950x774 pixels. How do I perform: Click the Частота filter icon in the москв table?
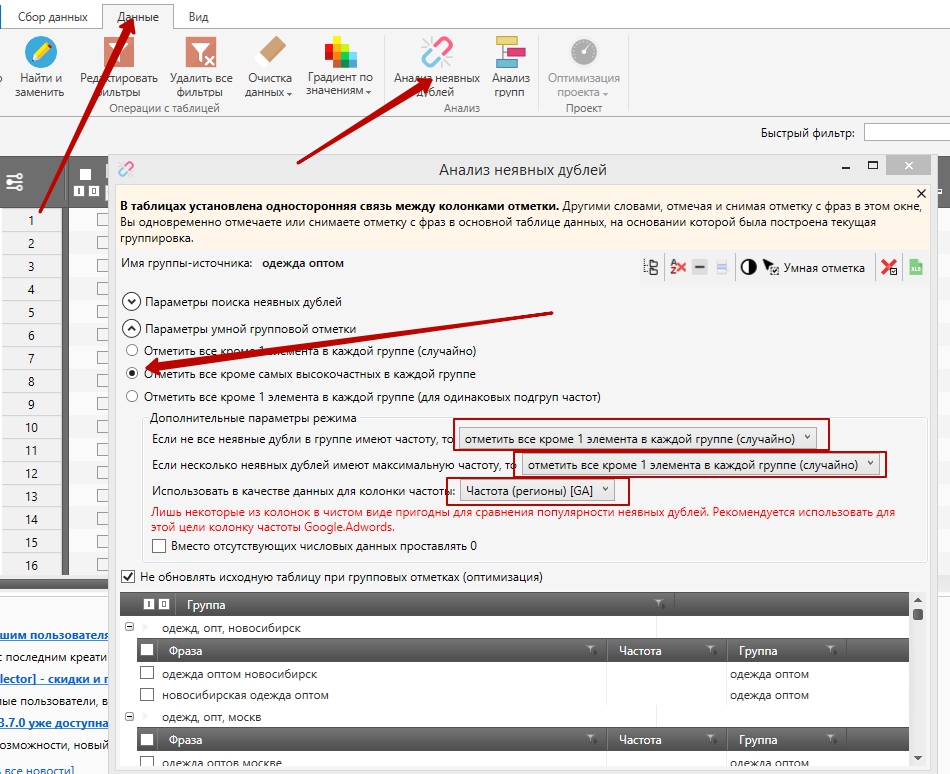(x=712, y=739)
